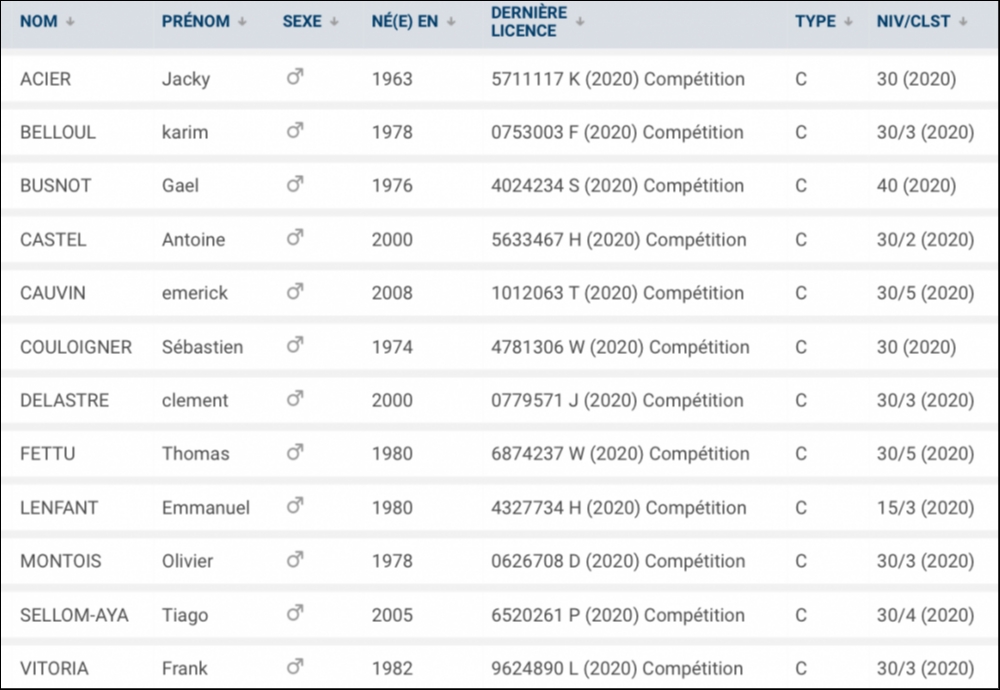The width and height of the screenshot is (1000, 690).
Task: Click birth year 2008 for CAUVIN
Action: (392, 293)
